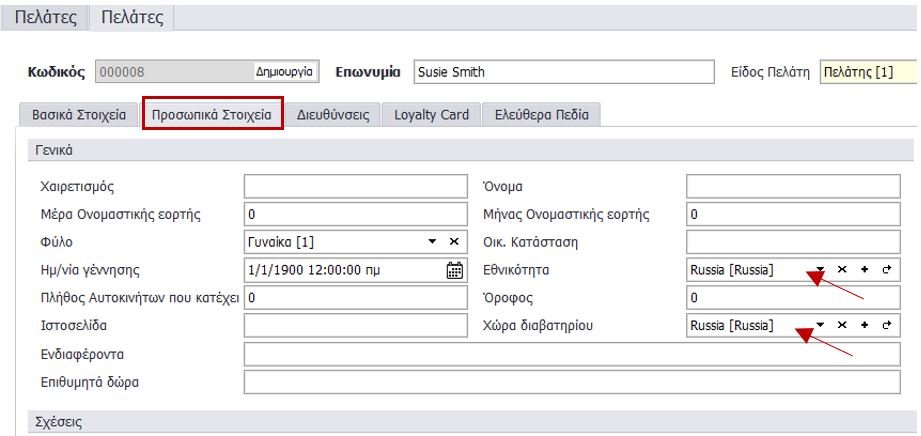Screen dimensions: 921x436
Task: Clear the Χώρα διαβατηρίου value with the X icon
Action: (x=841, y=326)
